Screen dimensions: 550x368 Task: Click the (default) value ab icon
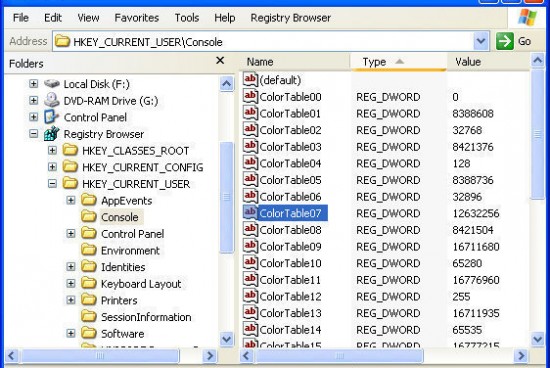tap(250, 80)
